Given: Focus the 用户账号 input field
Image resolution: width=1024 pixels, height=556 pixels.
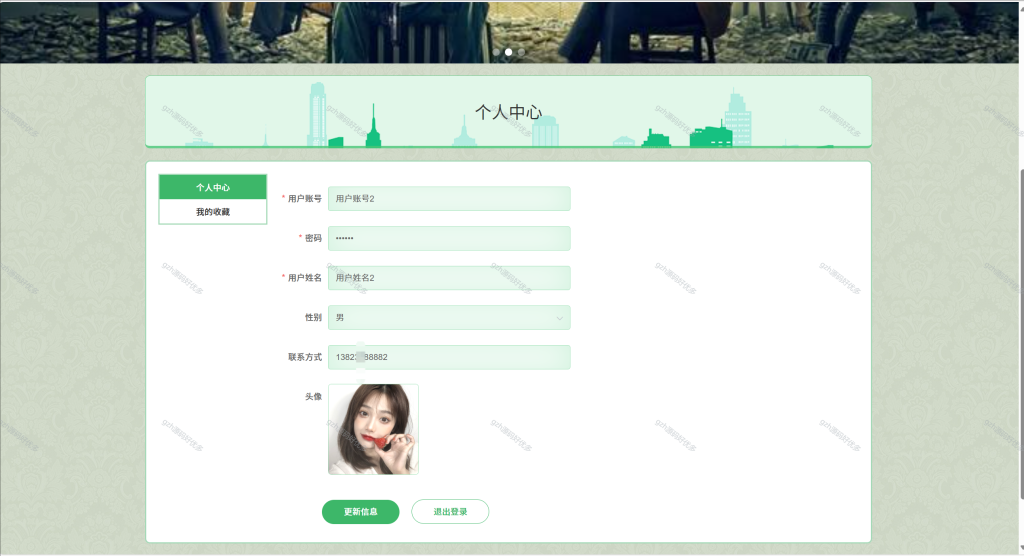Looking at the screenshot, I should tap(449, 199).
